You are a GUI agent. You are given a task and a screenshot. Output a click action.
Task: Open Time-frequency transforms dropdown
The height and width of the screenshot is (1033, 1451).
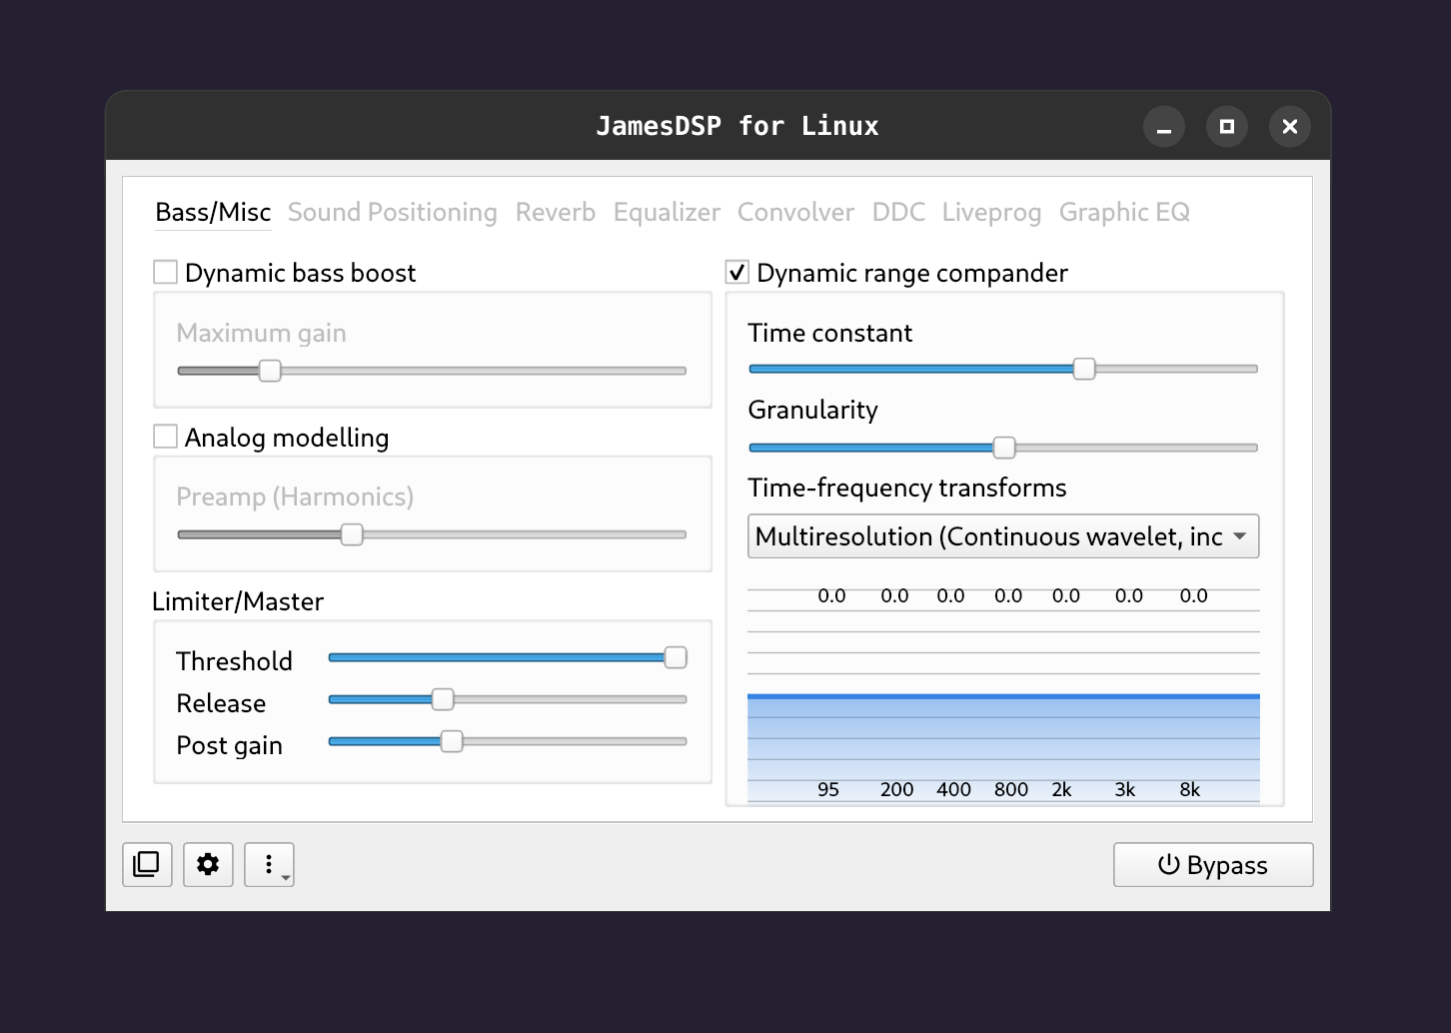click(x=1003, y=537)
